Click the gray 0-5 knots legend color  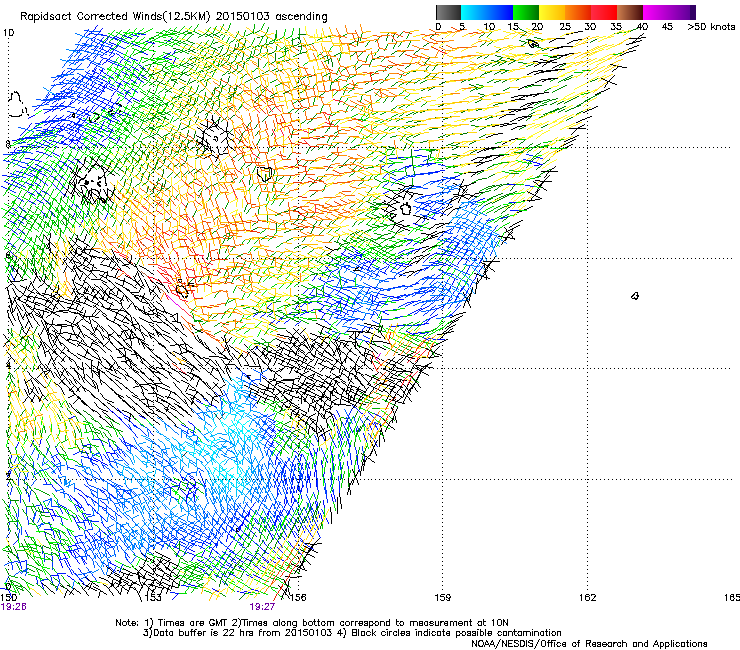tap(448, 12)
